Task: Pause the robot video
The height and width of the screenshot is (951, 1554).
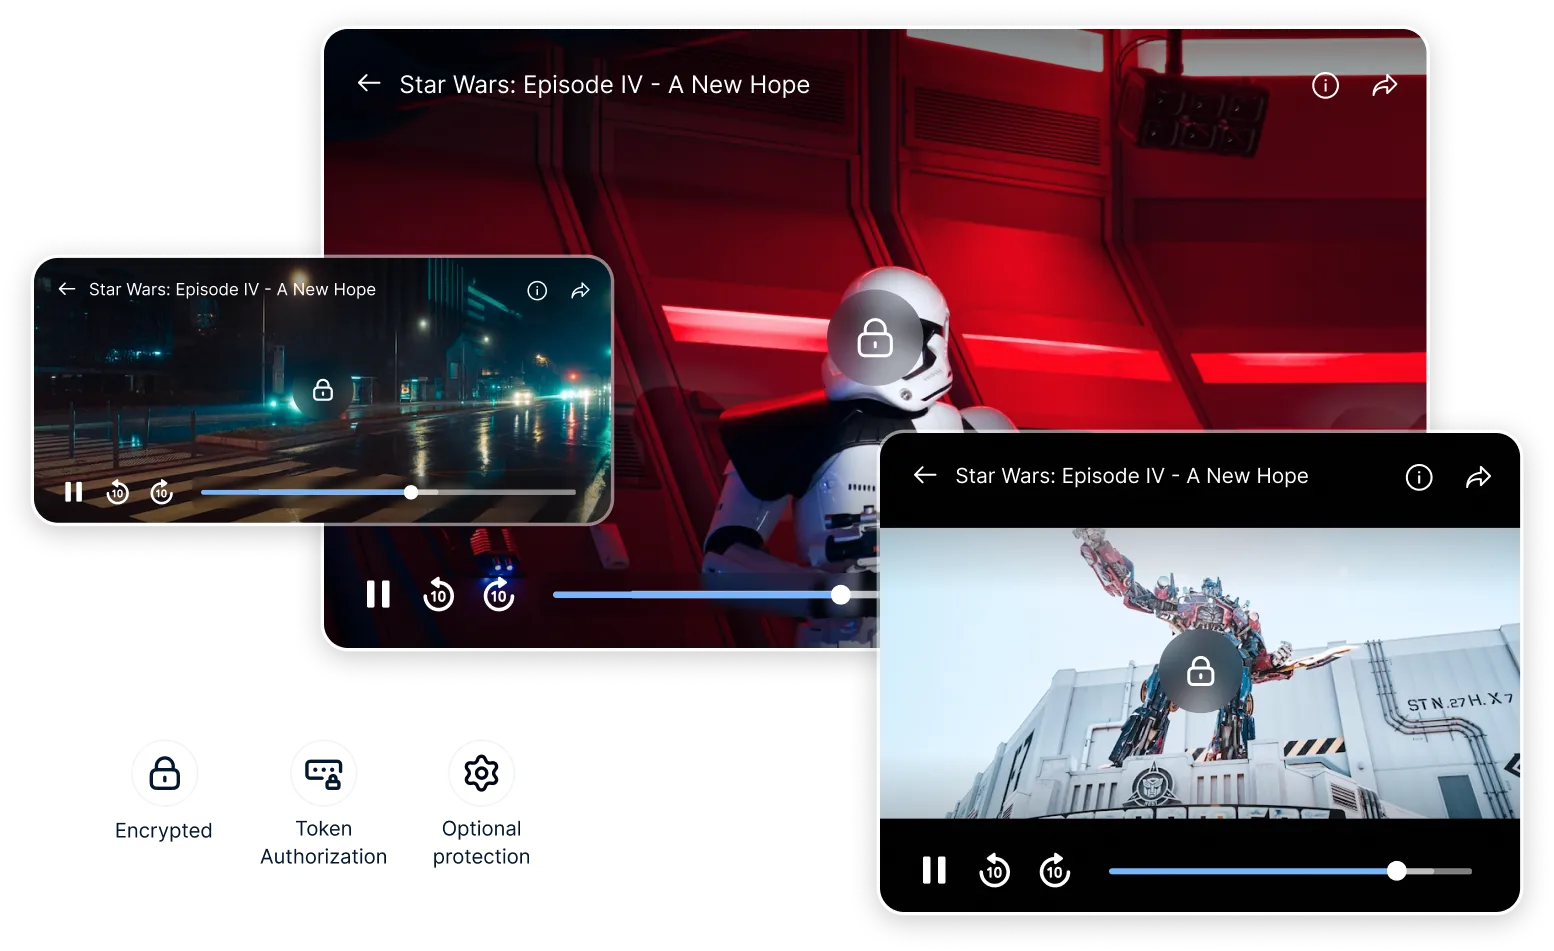Action: (934, 870)
